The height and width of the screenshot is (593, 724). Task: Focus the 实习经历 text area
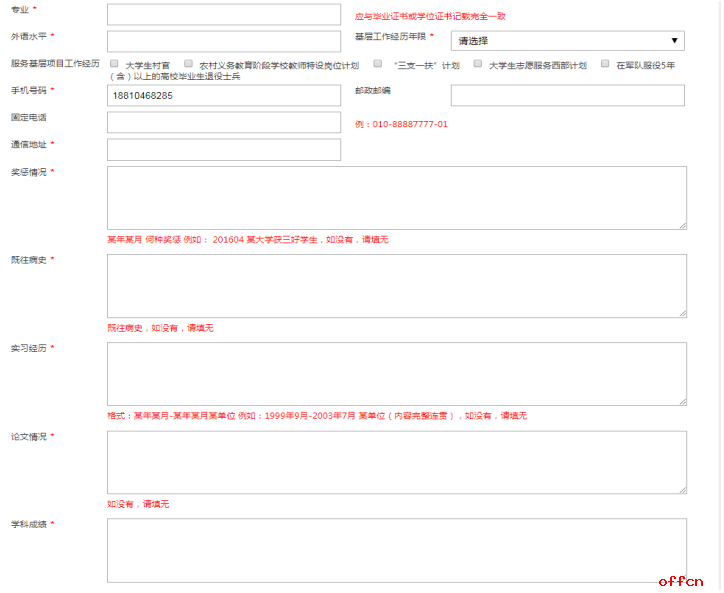point(396,374)
